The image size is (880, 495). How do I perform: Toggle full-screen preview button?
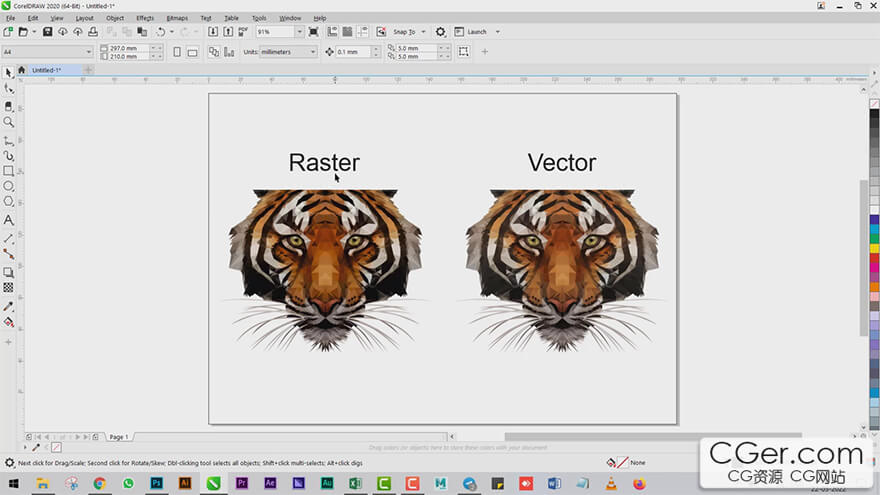click(313, 32)
